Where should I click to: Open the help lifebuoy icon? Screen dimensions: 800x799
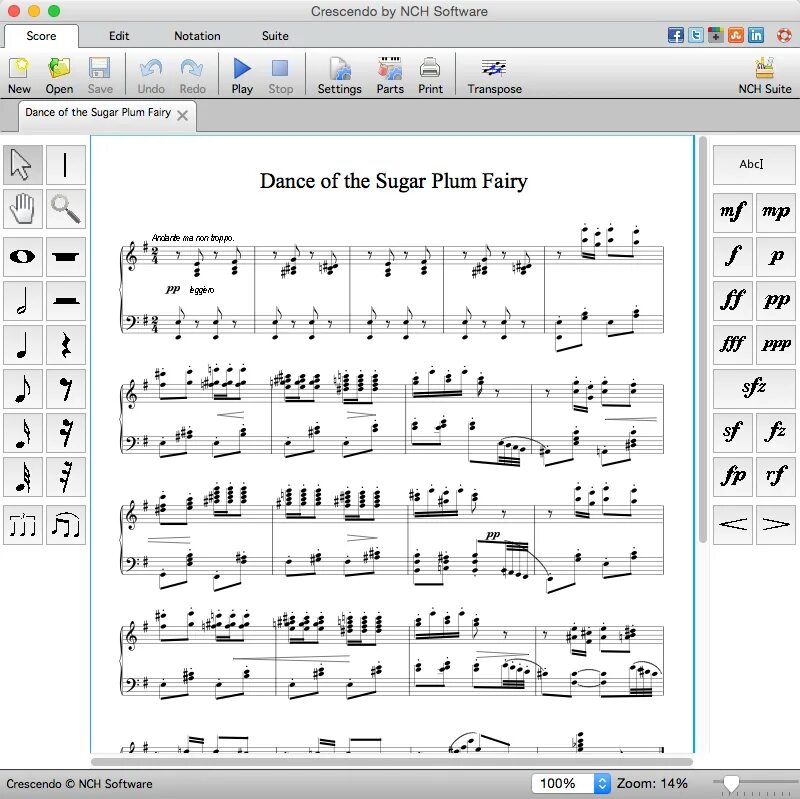(x=784, y=35)
